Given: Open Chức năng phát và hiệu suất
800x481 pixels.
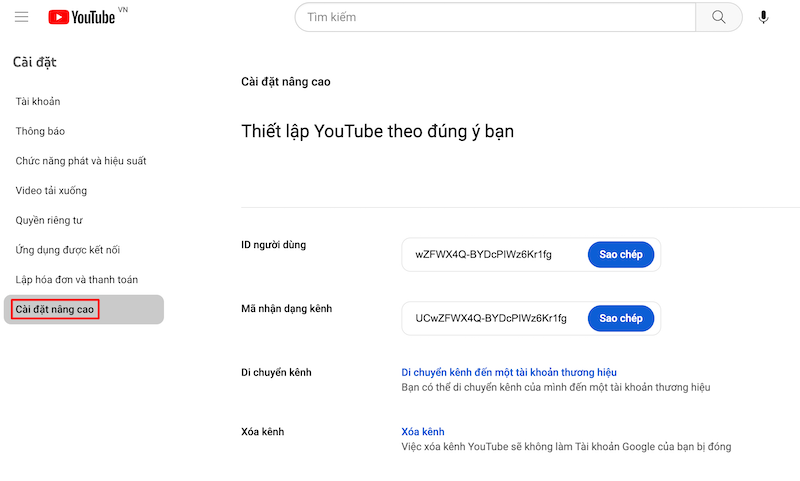Looking at the screenshot, I should (x=81, y=161).
